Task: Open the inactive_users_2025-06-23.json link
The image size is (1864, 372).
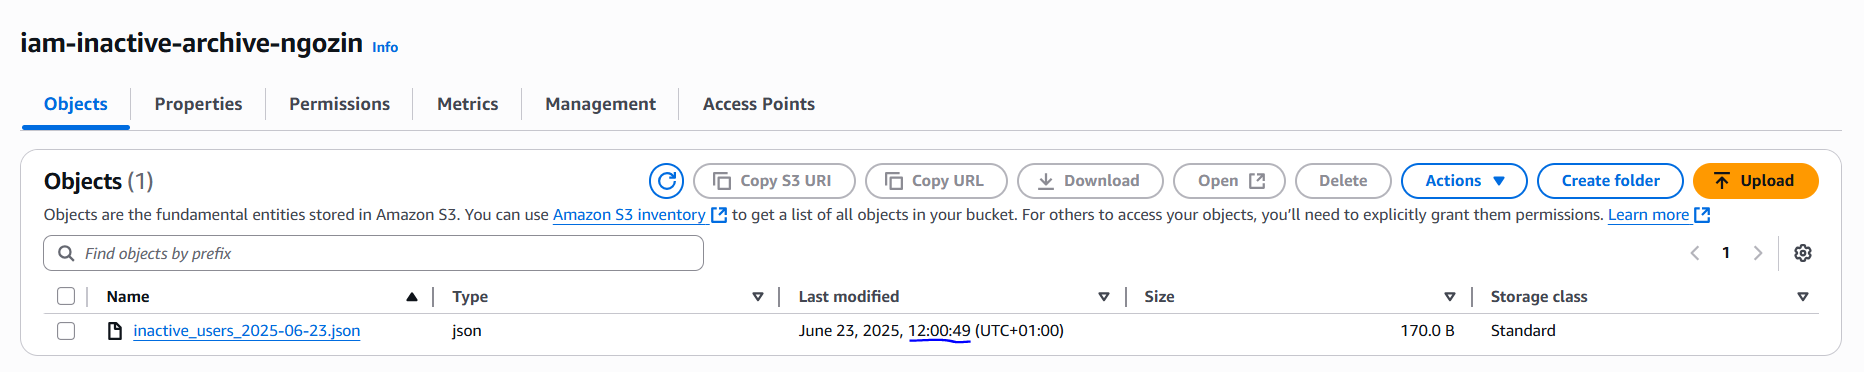Action: tap(247, 331)
